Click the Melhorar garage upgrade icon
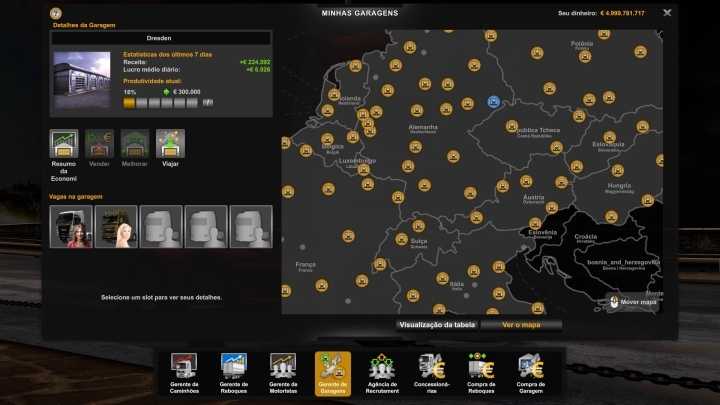The image size is (720, 405). (135, 144)
